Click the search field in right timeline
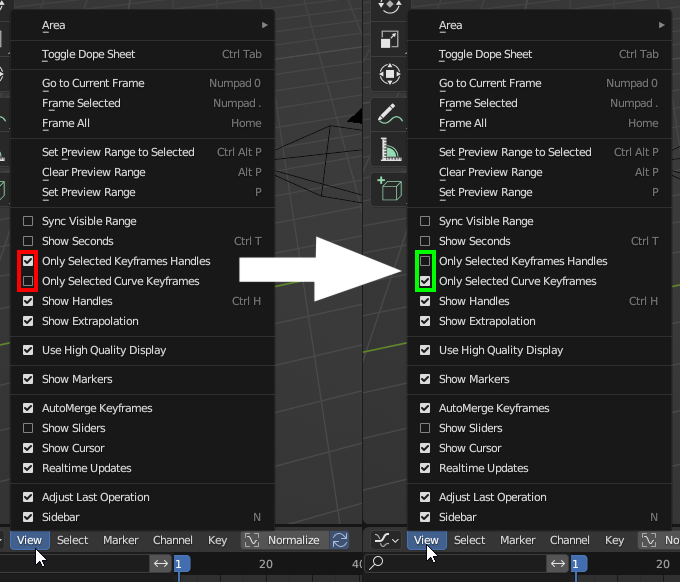The height and width of the screenshot is (582, 680). click(456, 563)
